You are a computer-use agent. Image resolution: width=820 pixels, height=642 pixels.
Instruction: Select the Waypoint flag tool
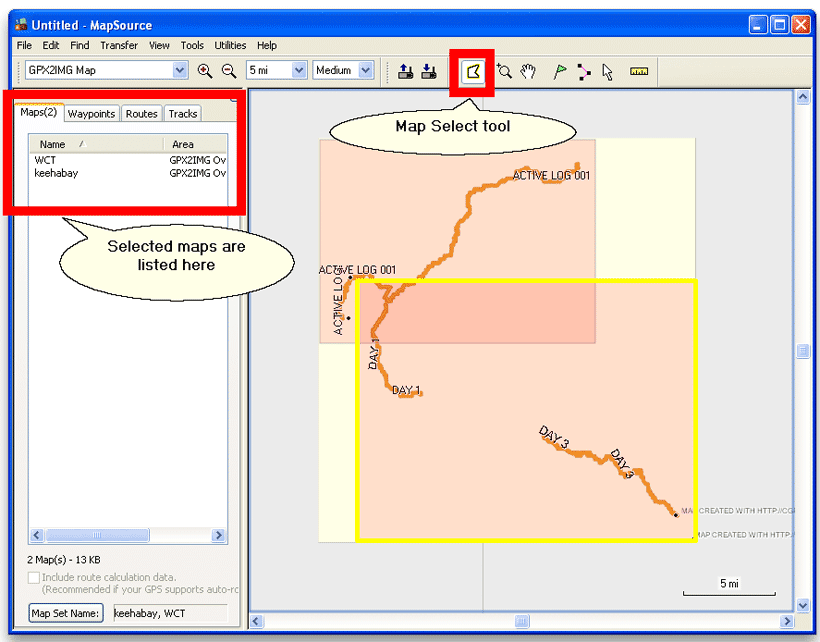click(560, 71)
